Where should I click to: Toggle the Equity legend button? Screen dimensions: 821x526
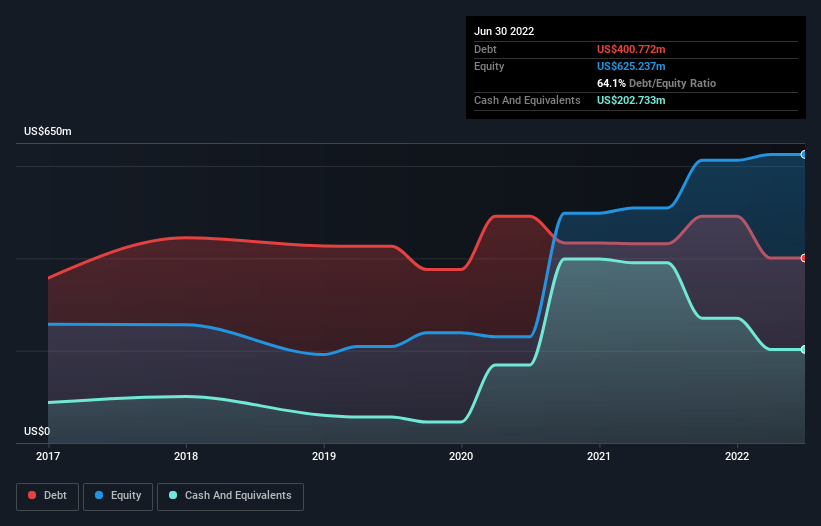click(x=118, y=496)
